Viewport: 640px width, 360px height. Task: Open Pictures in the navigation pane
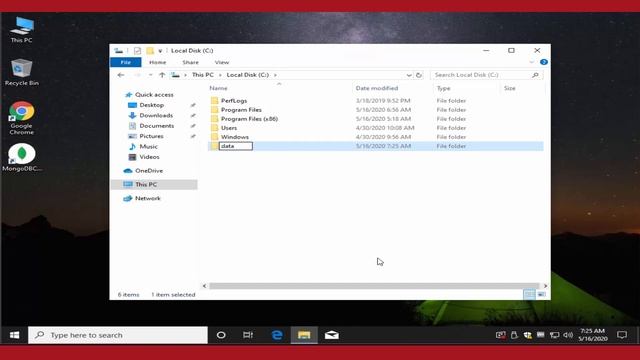pos(151,136)
